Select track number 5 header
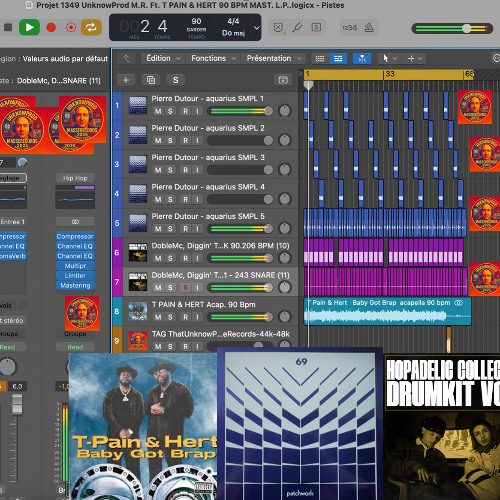This screenshot has width=500, height=500. pos(117,223)
